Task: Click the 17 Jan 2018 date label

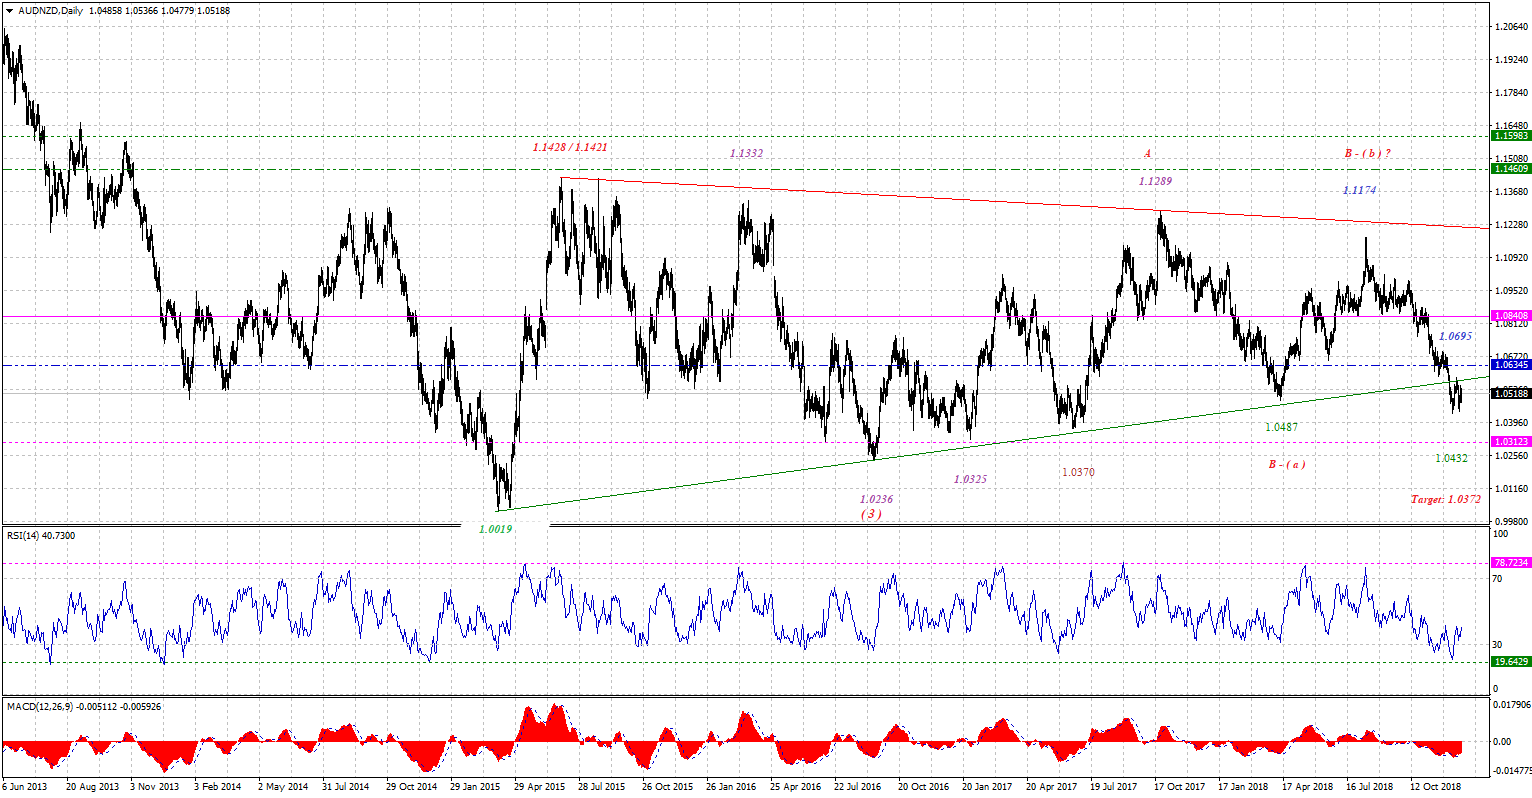Action: pyautogui.click(x=1244, y=787)
